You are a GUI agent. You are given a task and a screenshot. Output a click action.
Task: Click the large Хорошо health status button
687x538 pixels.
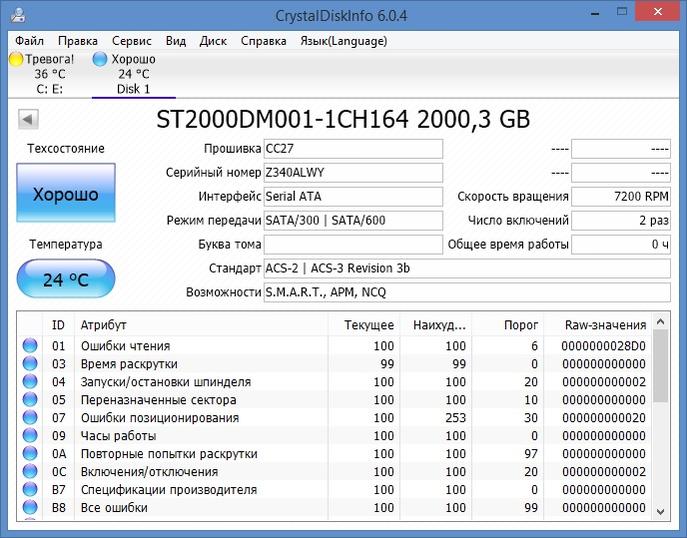tap(66, 193)
